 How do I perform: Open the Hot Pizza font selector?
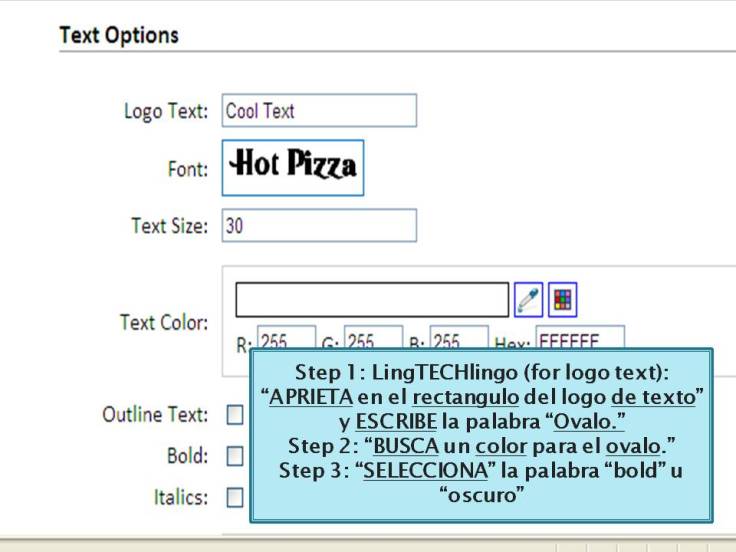coord(292,167)
